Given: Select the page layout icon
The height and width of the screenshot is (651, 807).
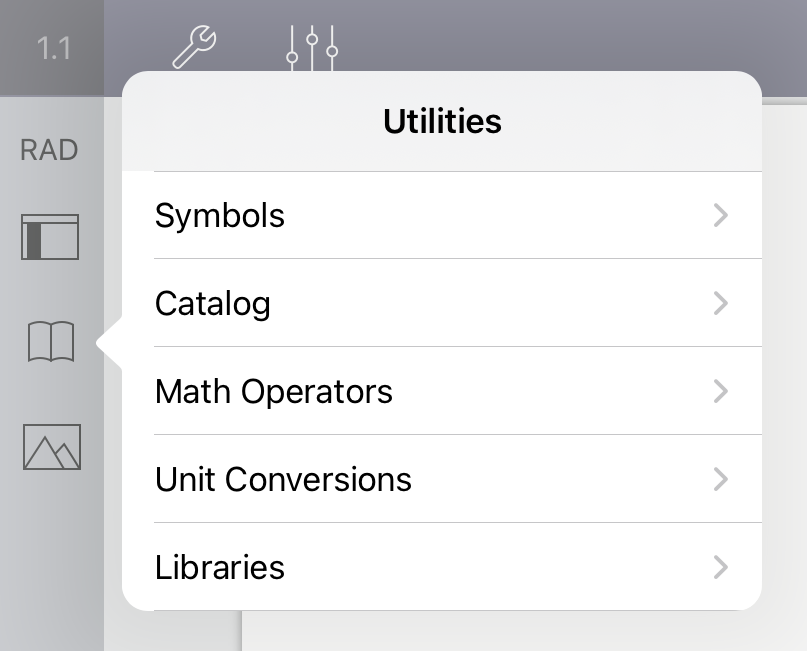Looking at the screenshot, I should [x=50, y=237].
